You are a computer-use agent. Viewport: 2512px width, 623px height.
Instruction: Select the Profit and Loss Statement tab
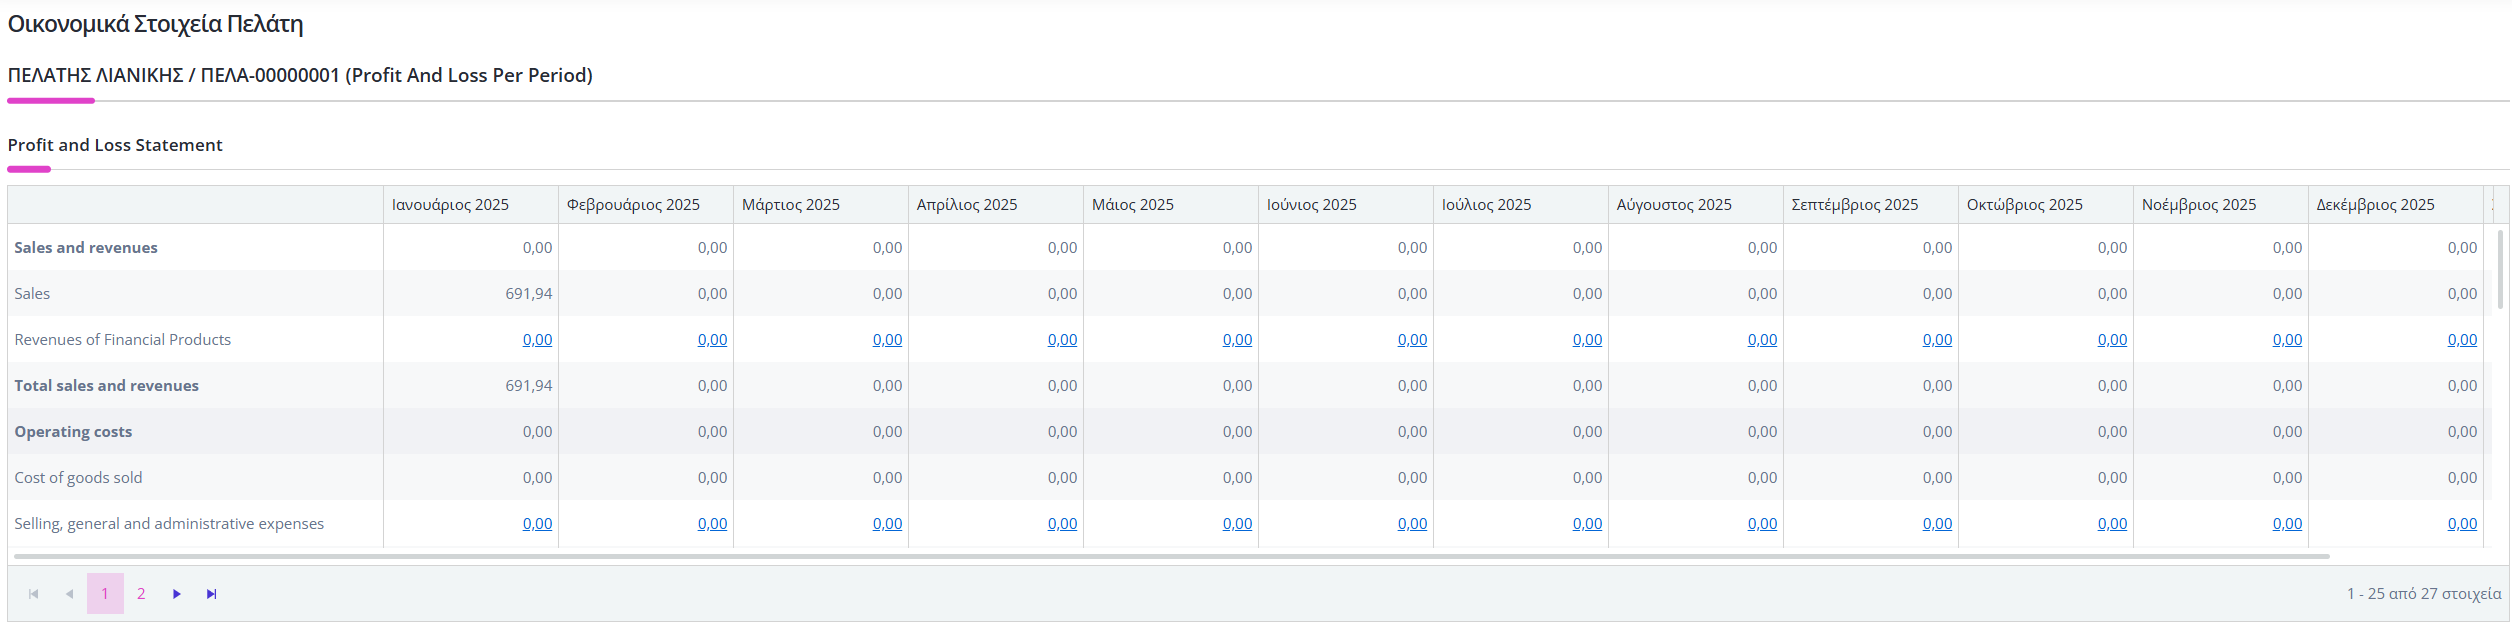pos(115,145)
